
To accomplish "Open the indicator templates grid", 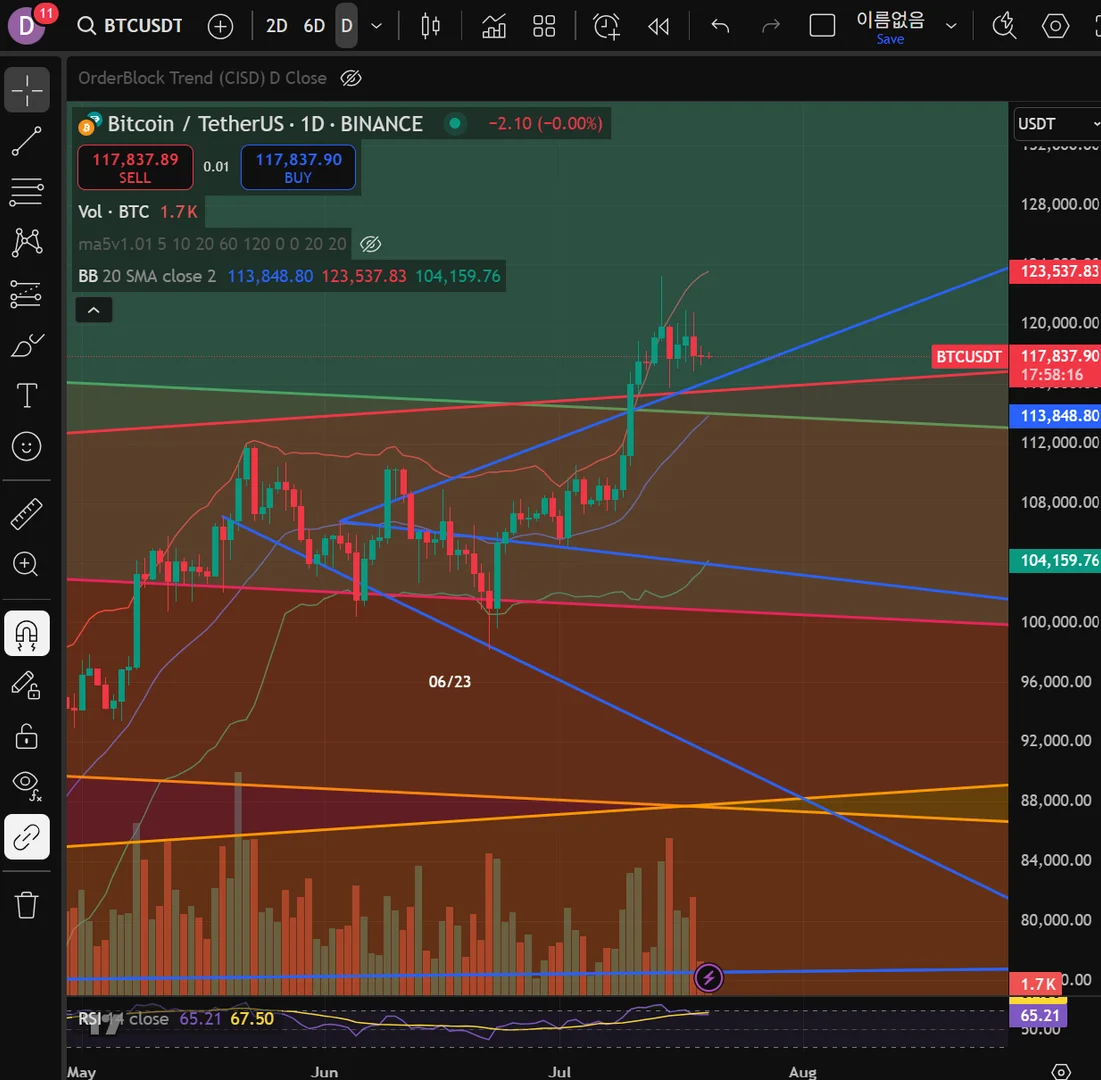I will click(x=544, y=27).
